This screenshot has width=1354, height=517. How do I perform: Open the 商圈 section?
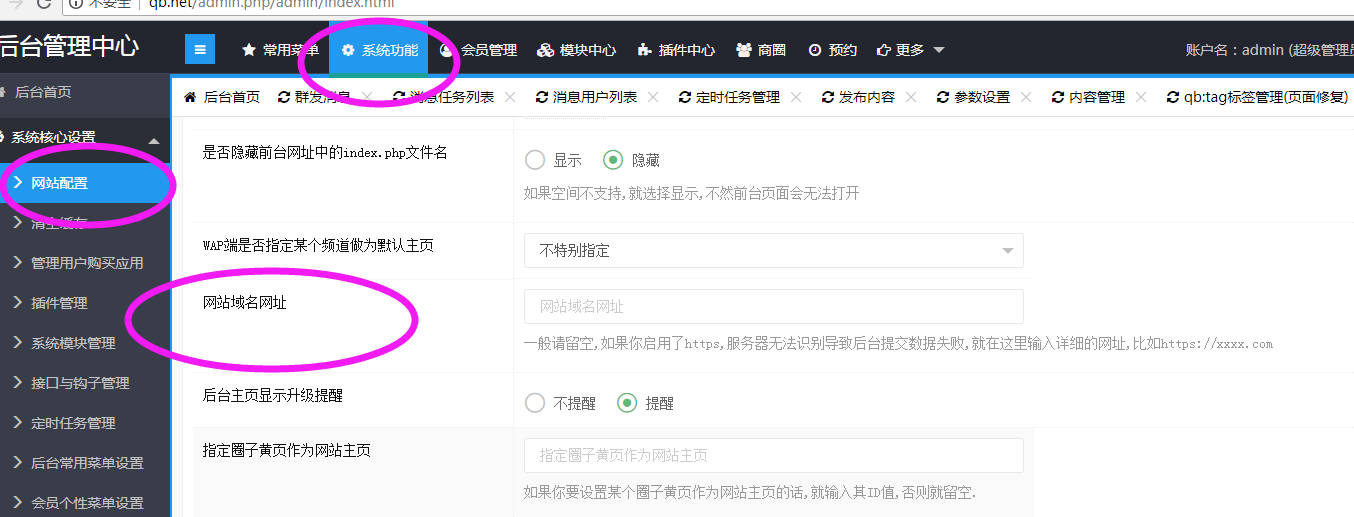tap(761, 50)
